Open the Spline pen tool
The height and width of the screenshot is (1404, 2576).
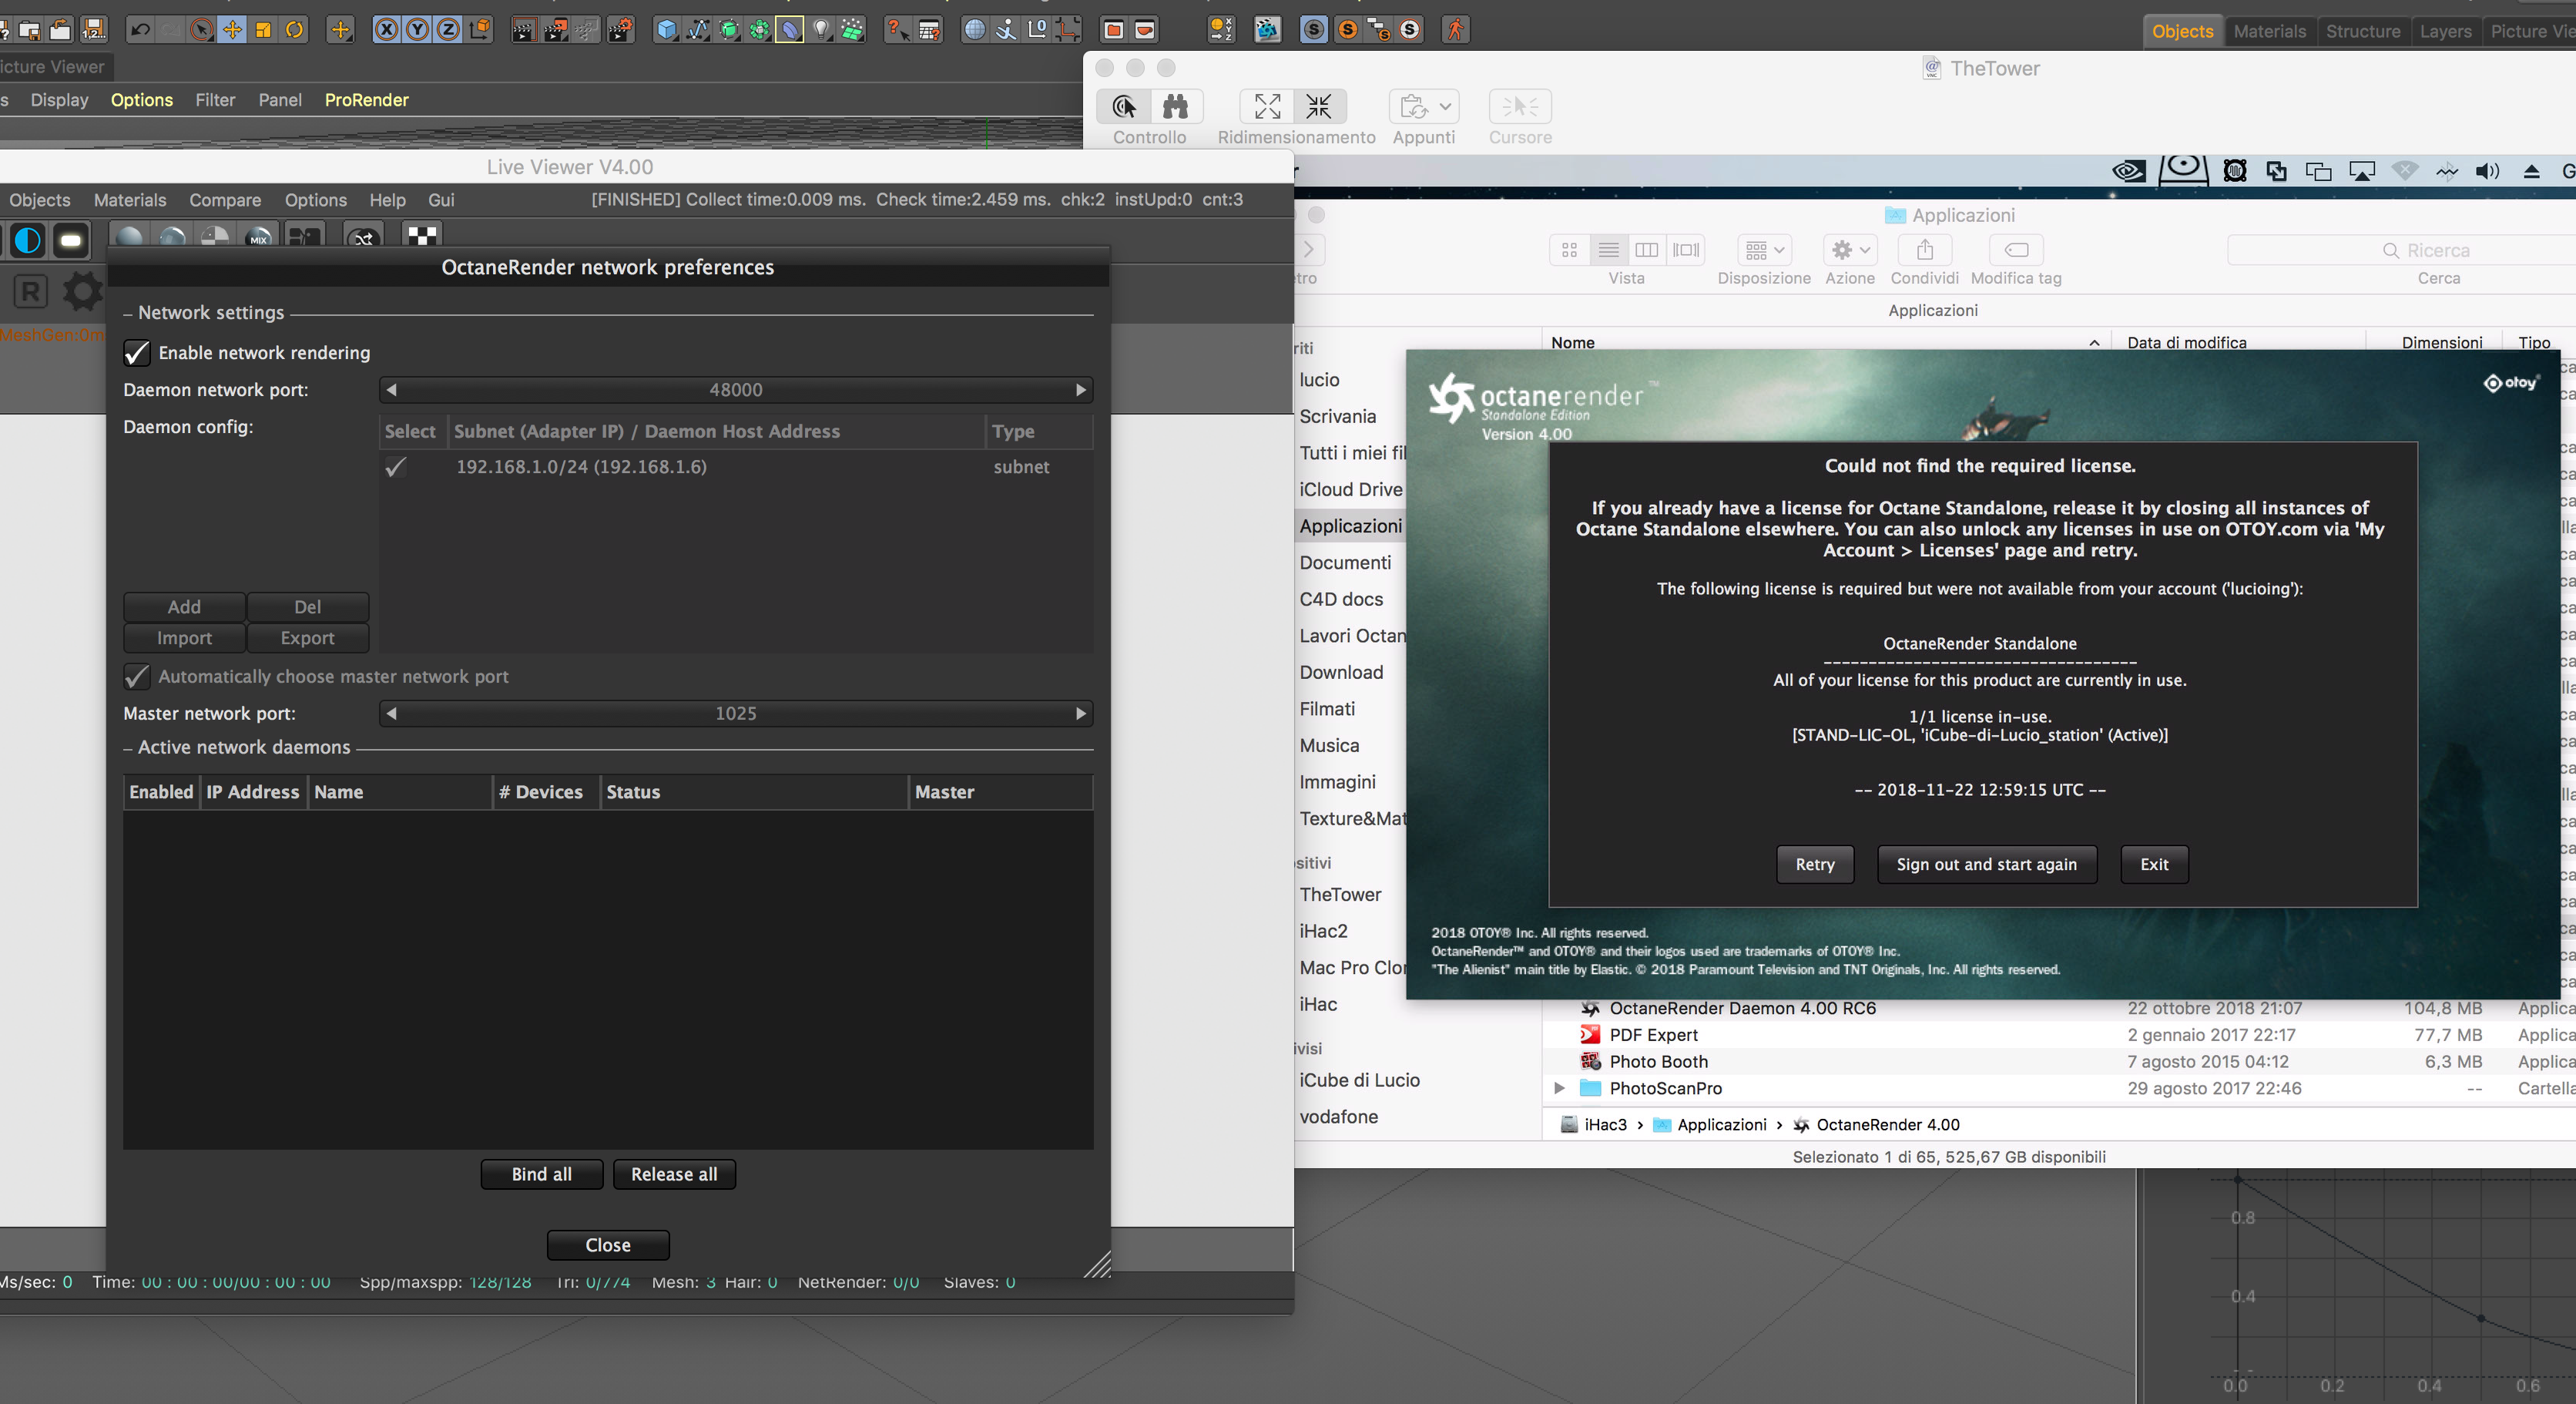click(698, 29)
